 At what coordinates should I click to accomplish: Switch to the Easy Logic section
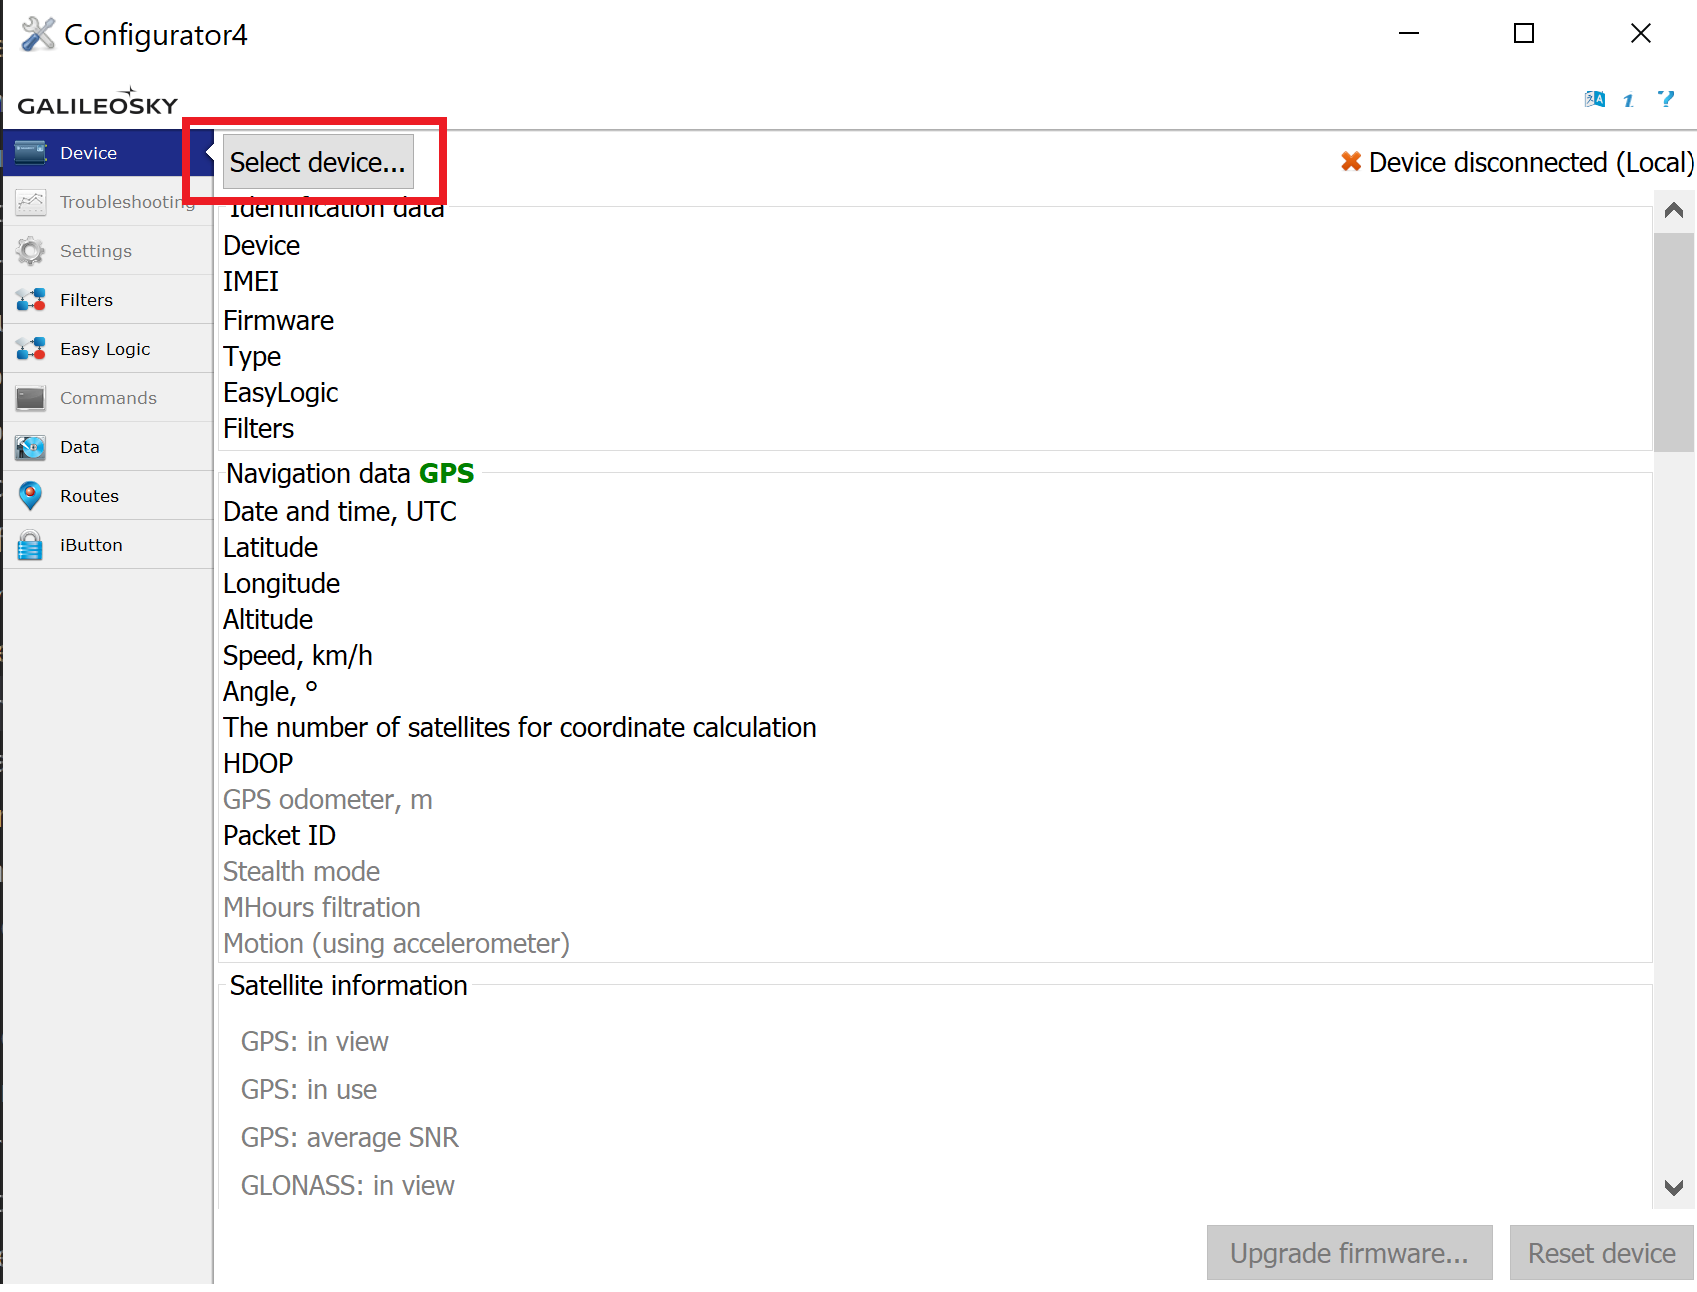click(108, 349)
